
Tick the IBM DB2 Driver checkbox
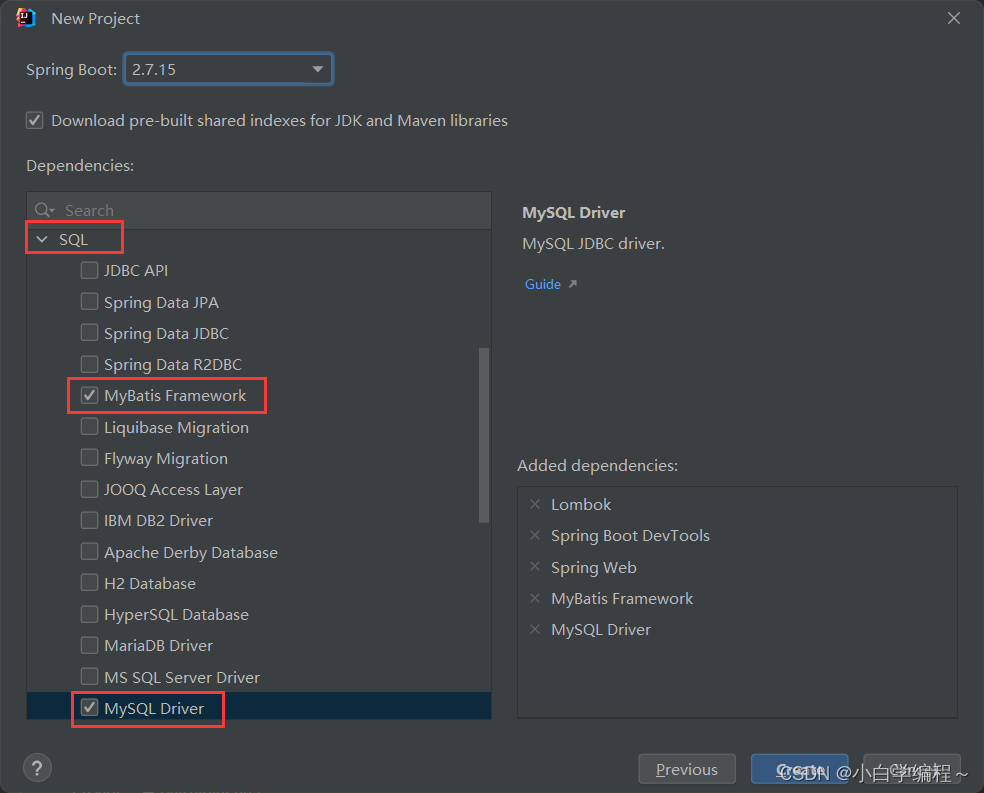pyautogui.click(x=89, y=520)
